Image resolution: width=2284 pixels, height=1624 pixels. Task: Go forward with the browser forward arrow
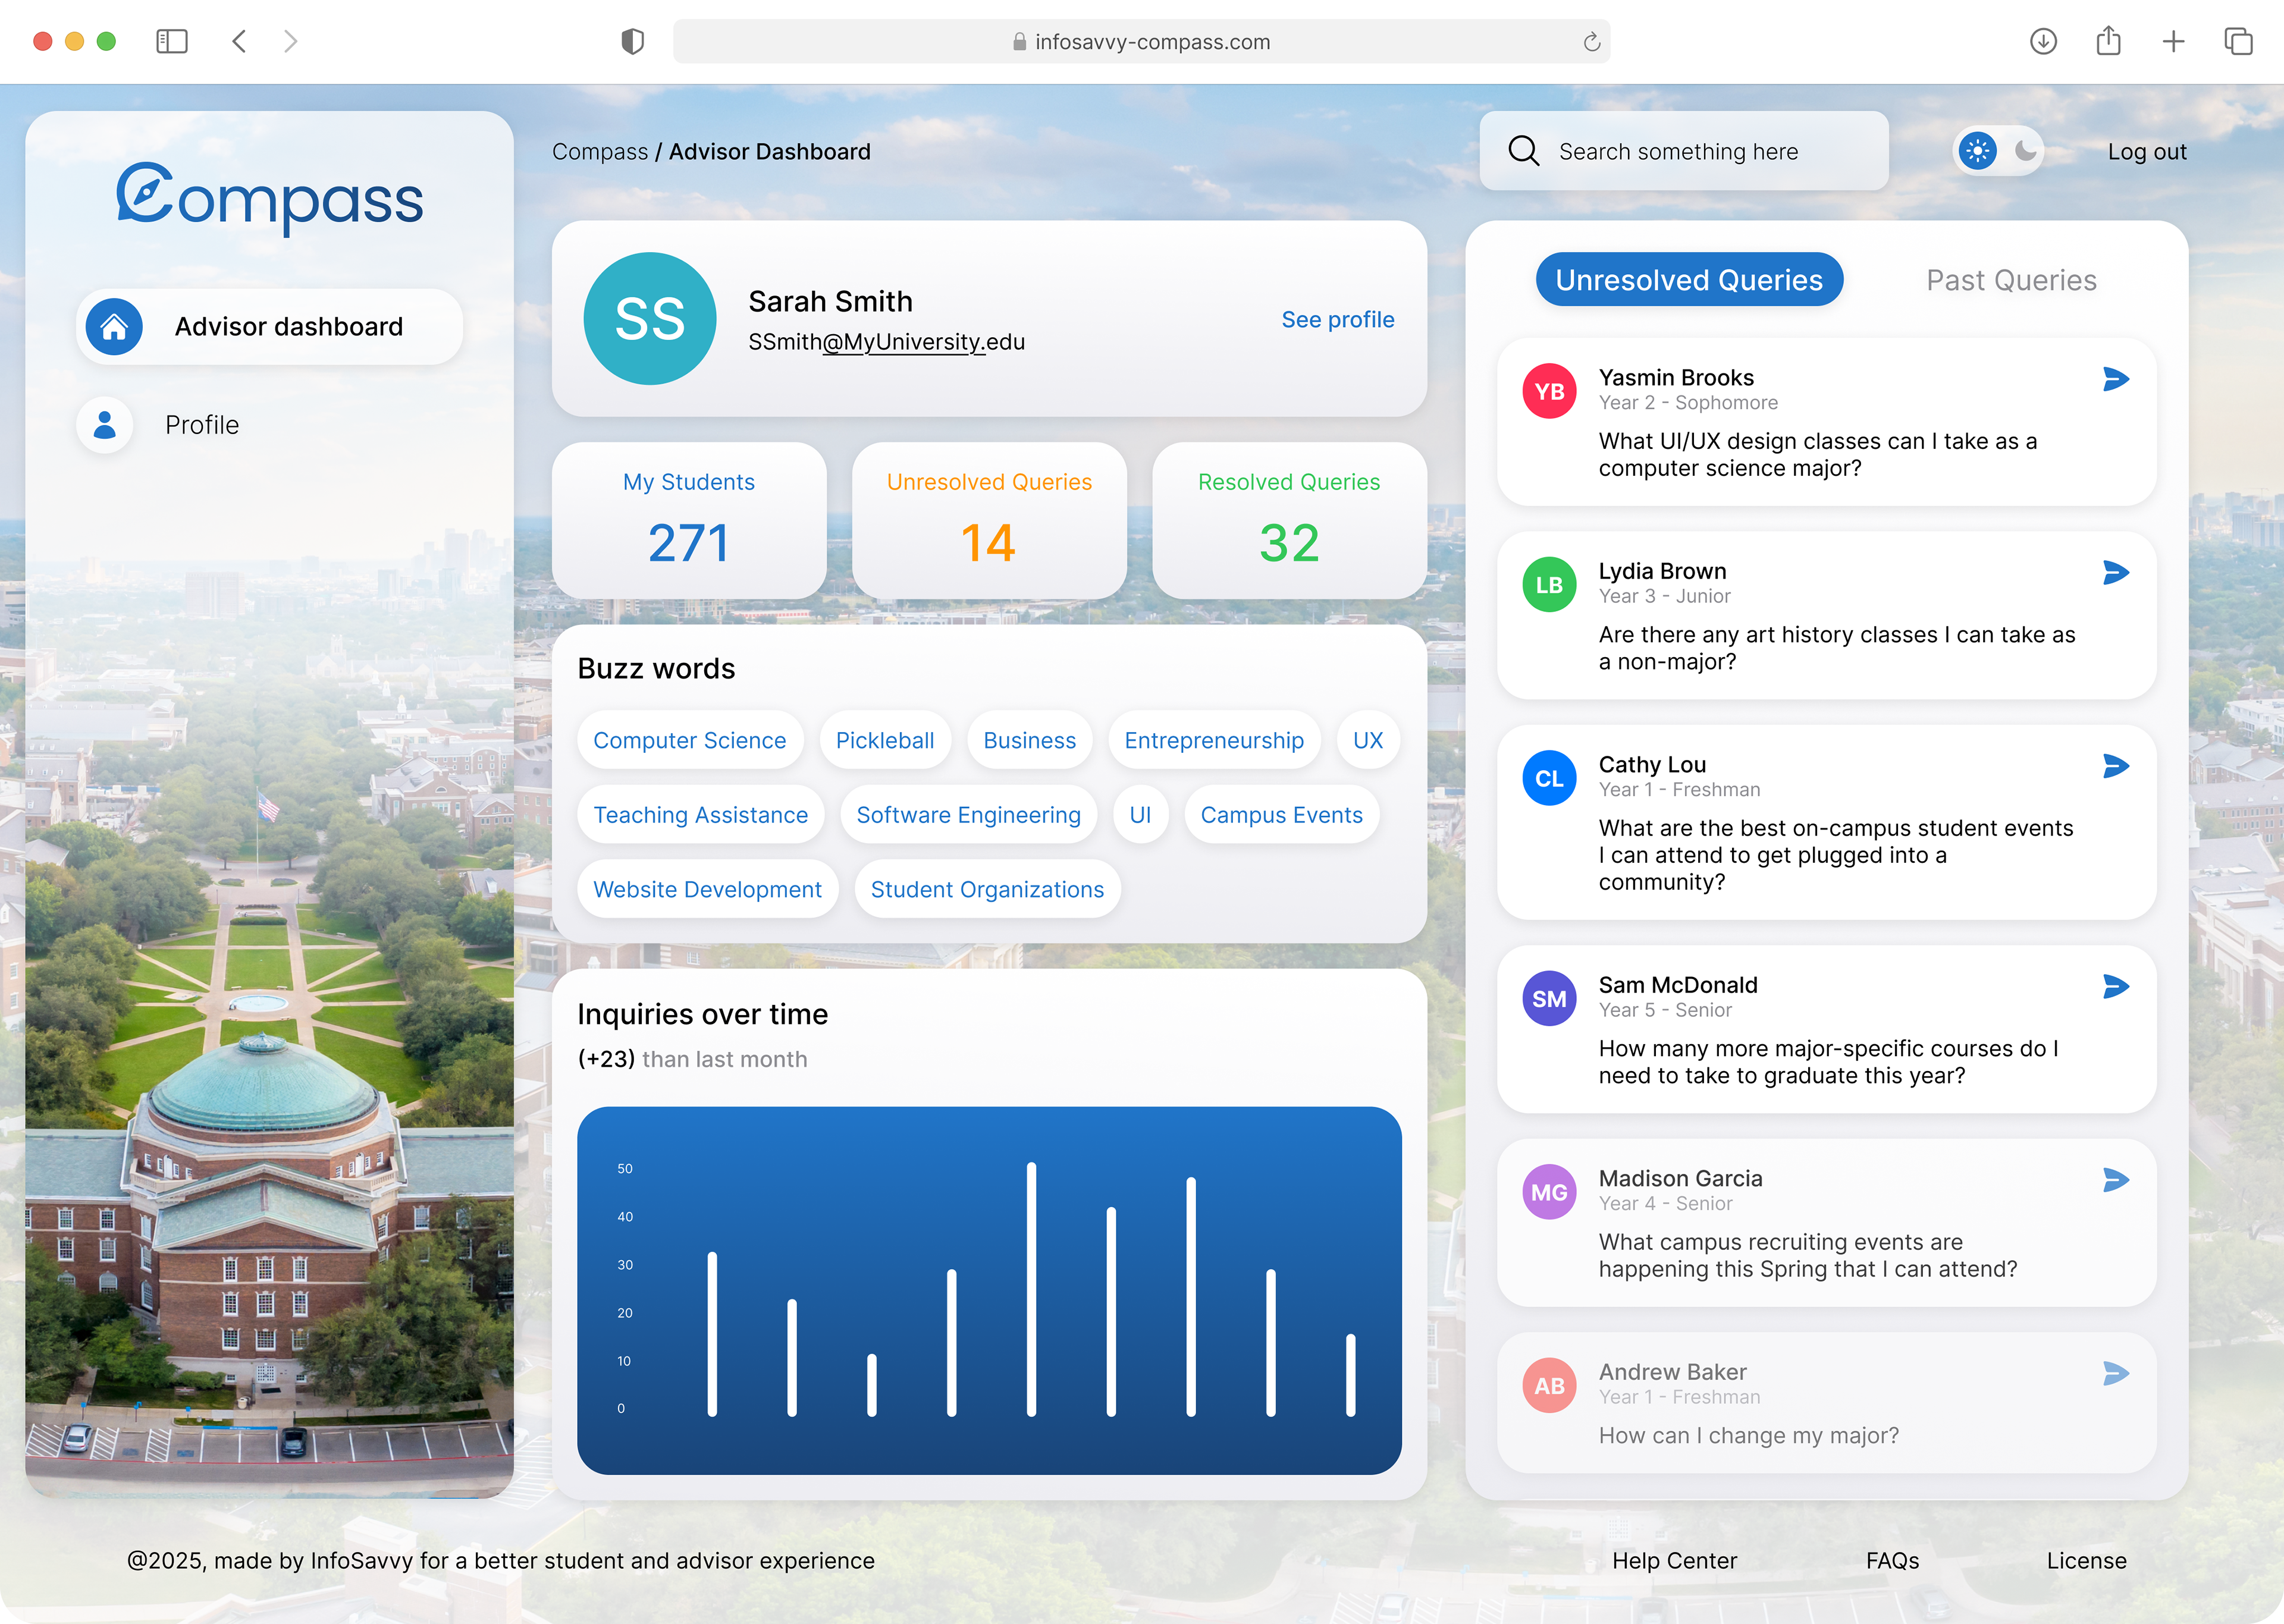(x=290, y=41)
